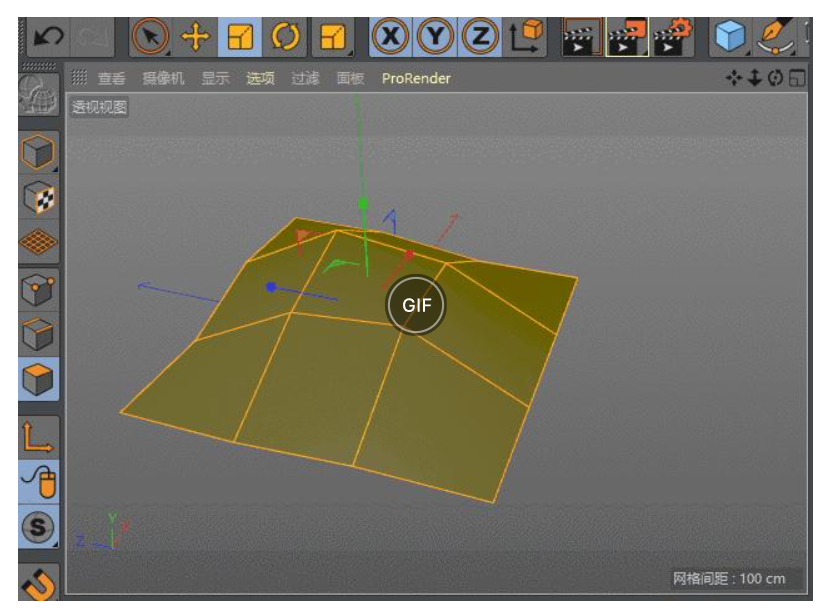Toggle the Z axis lock
This screenshot has width=829, height=614.
tap(481, 37)
